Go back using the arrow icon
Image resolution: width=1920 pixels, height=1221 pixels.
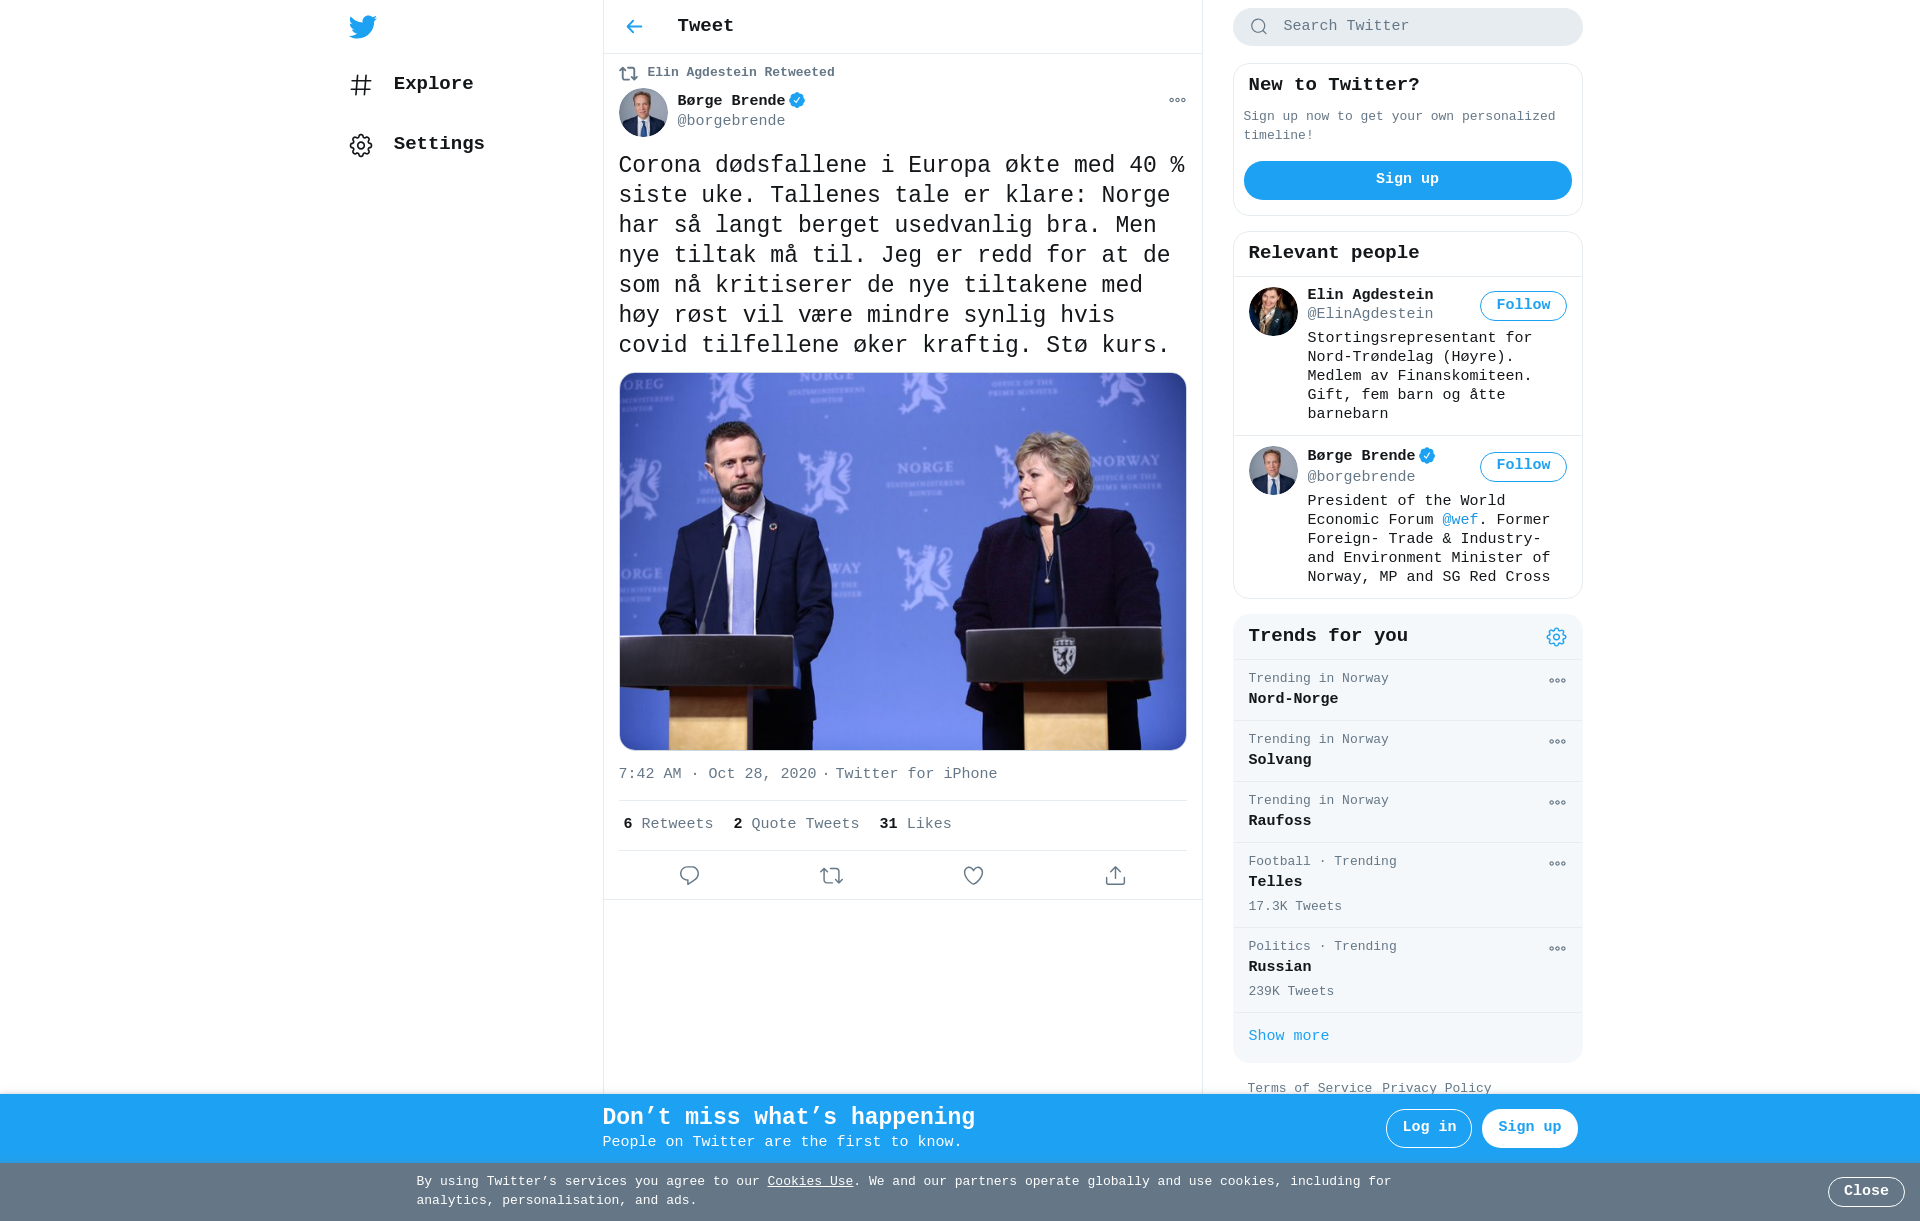pos(634,27)
